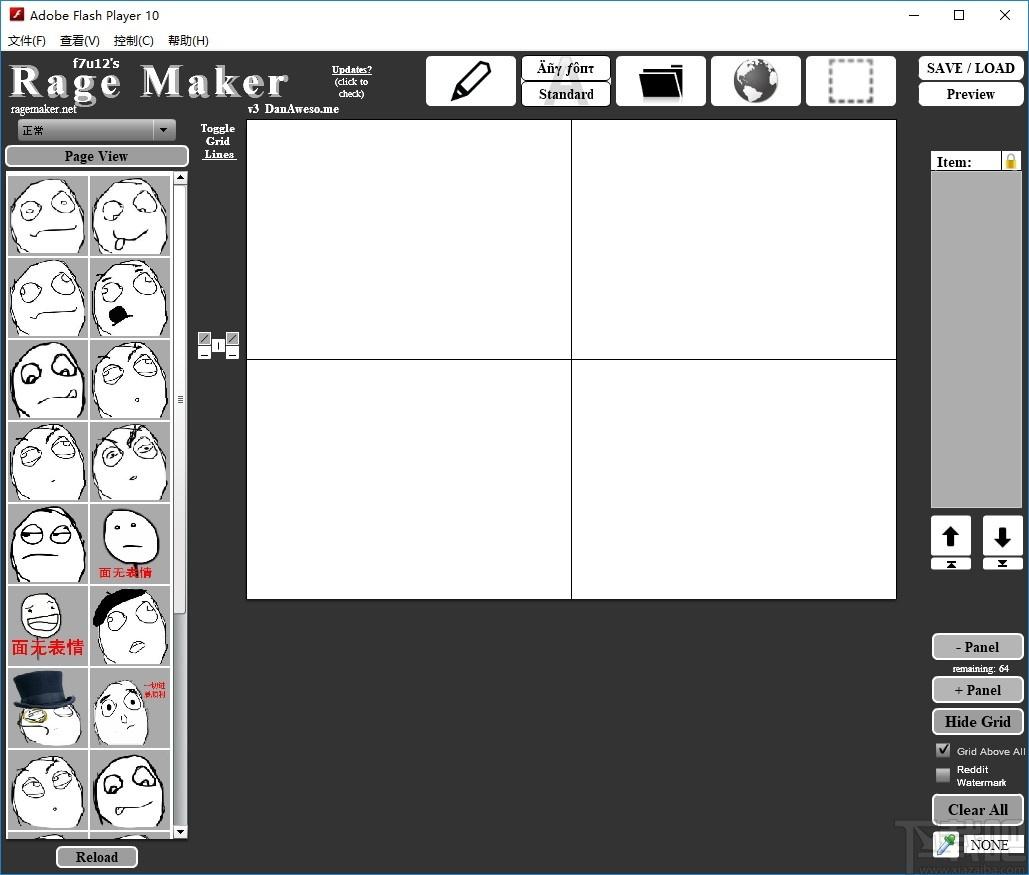Remove a panel with - Panel

click(977, 647)
